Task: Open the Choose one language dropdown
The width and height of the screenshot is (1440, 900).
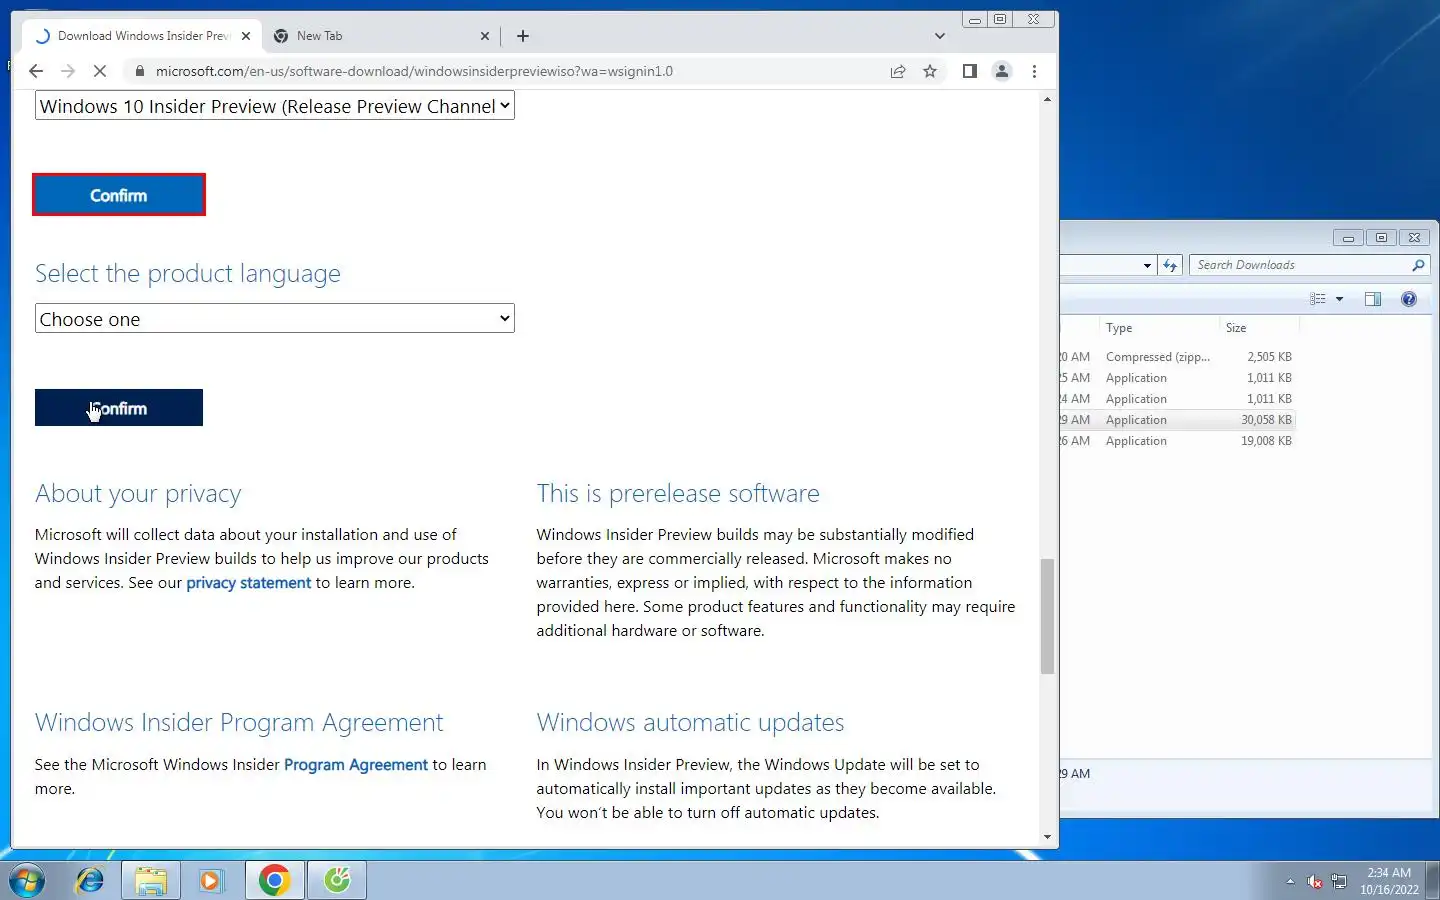Action: (x=275, y=319)
